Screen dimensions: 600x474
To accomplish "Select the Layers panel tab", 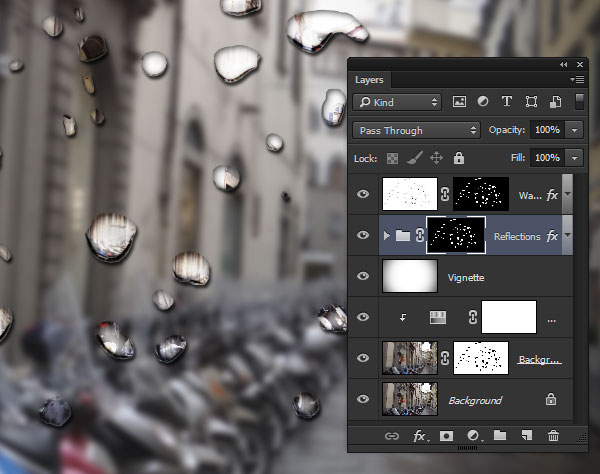I will coord(371,79).
